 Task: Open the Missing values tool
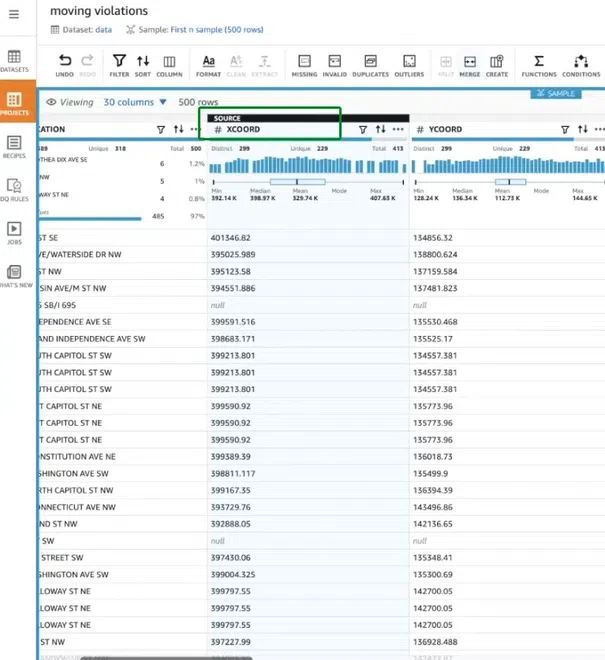coord(304,65)
